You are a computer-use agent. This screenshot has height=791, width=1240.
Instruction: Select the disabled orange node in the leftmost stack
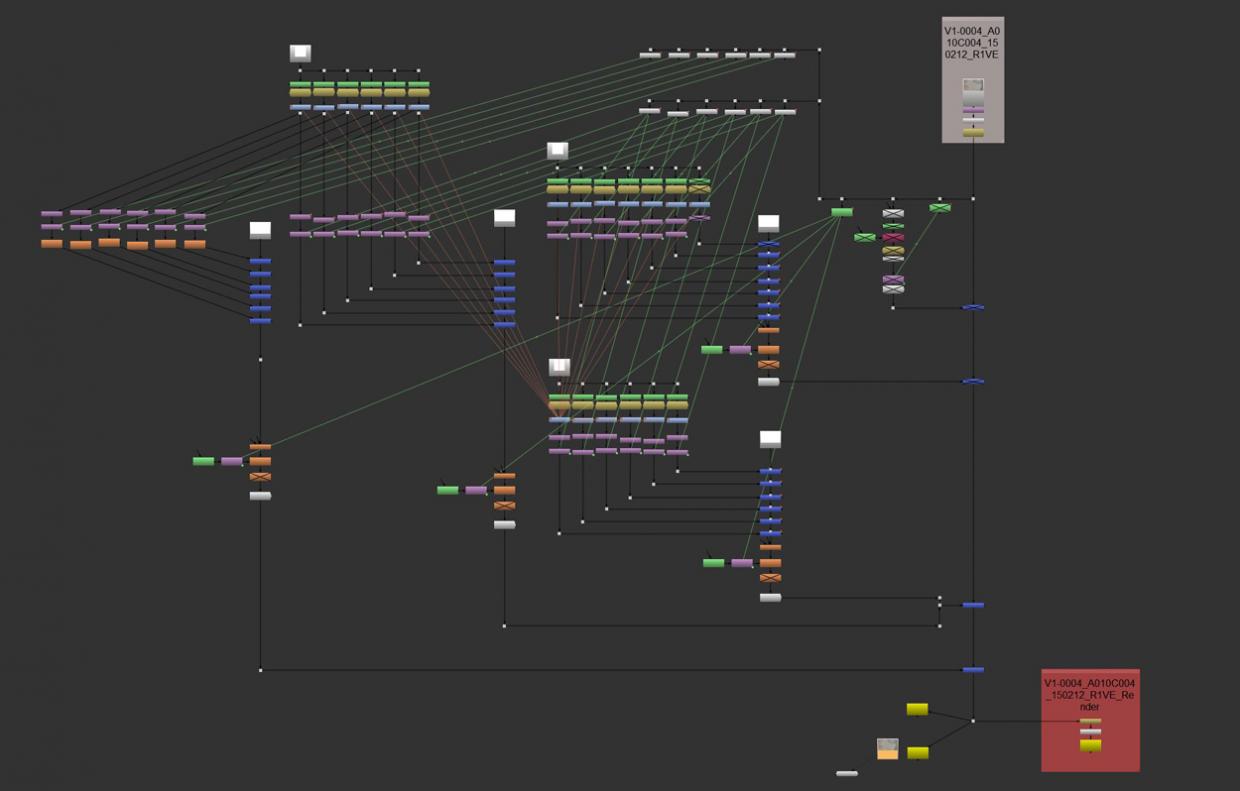click(x=260, y=477)
